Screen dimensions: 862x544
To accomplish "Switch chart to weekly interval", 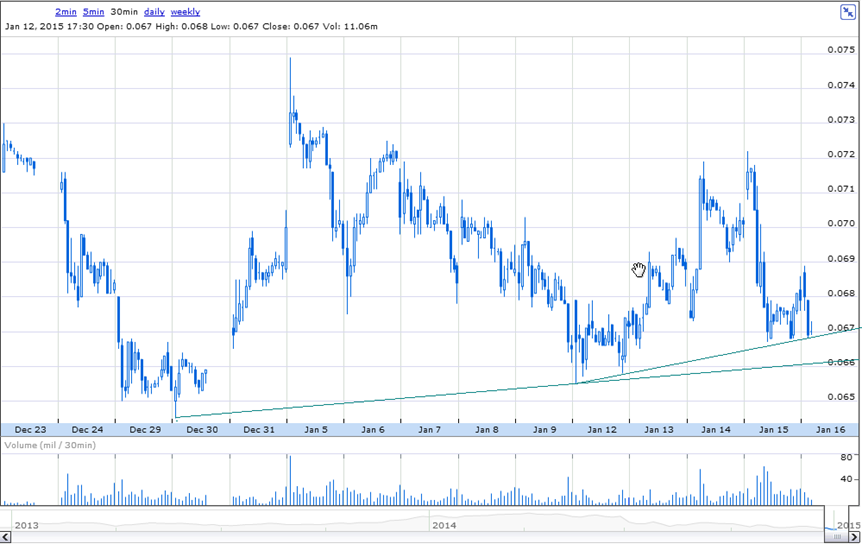I will coord(185,12).
